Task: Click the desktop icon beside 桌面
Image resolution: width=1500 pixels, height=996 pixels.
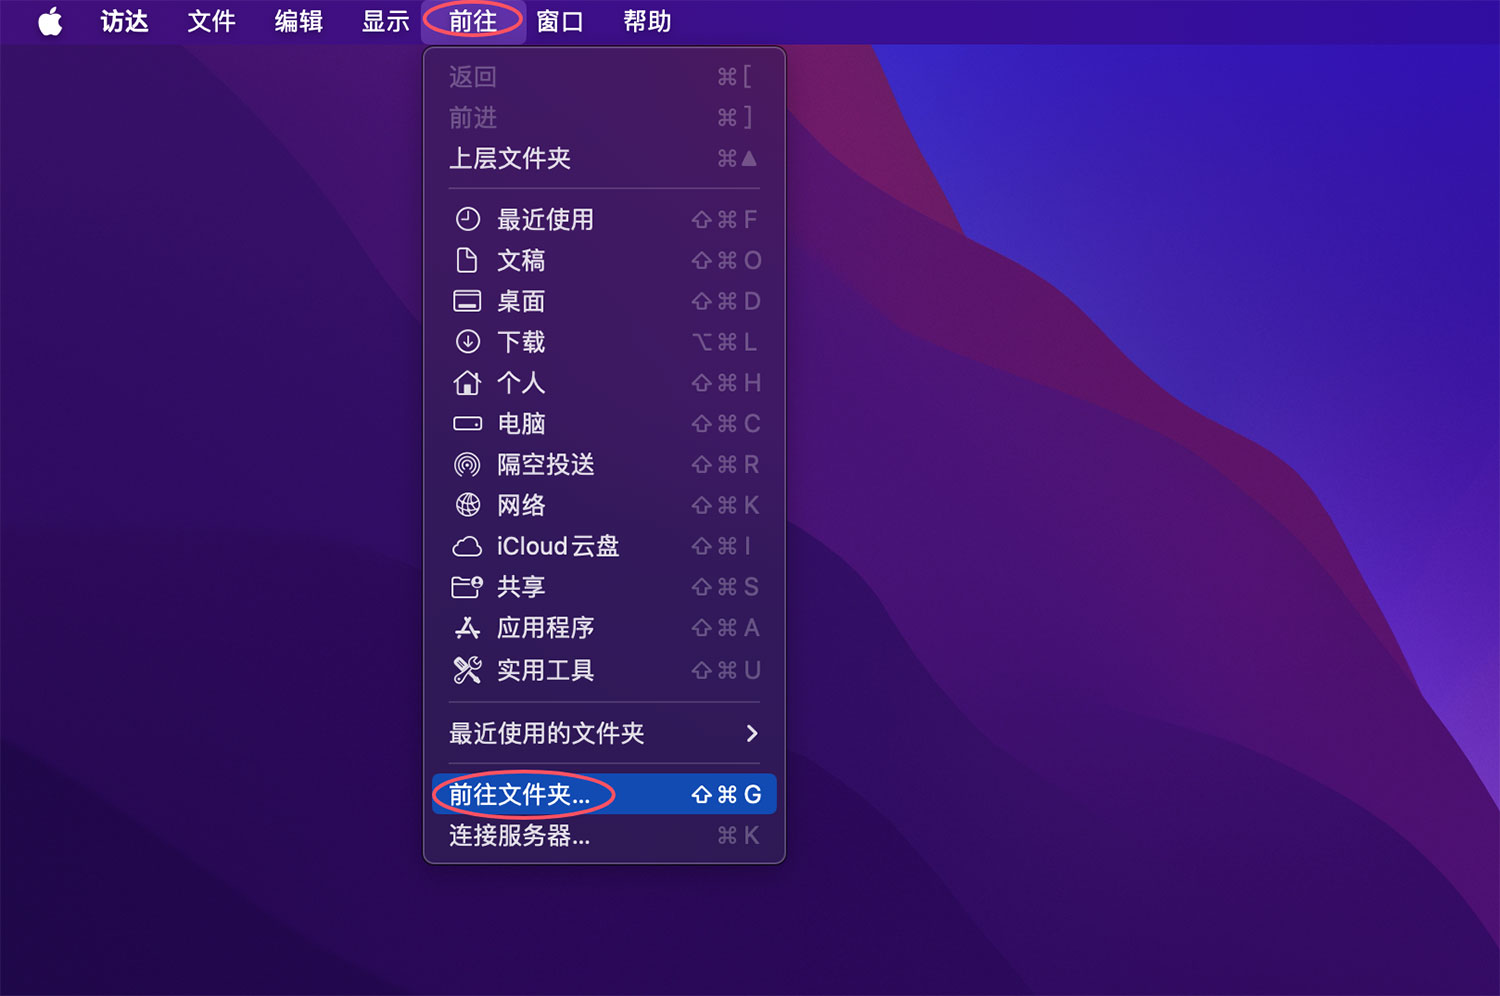Action: pos(467,301)
